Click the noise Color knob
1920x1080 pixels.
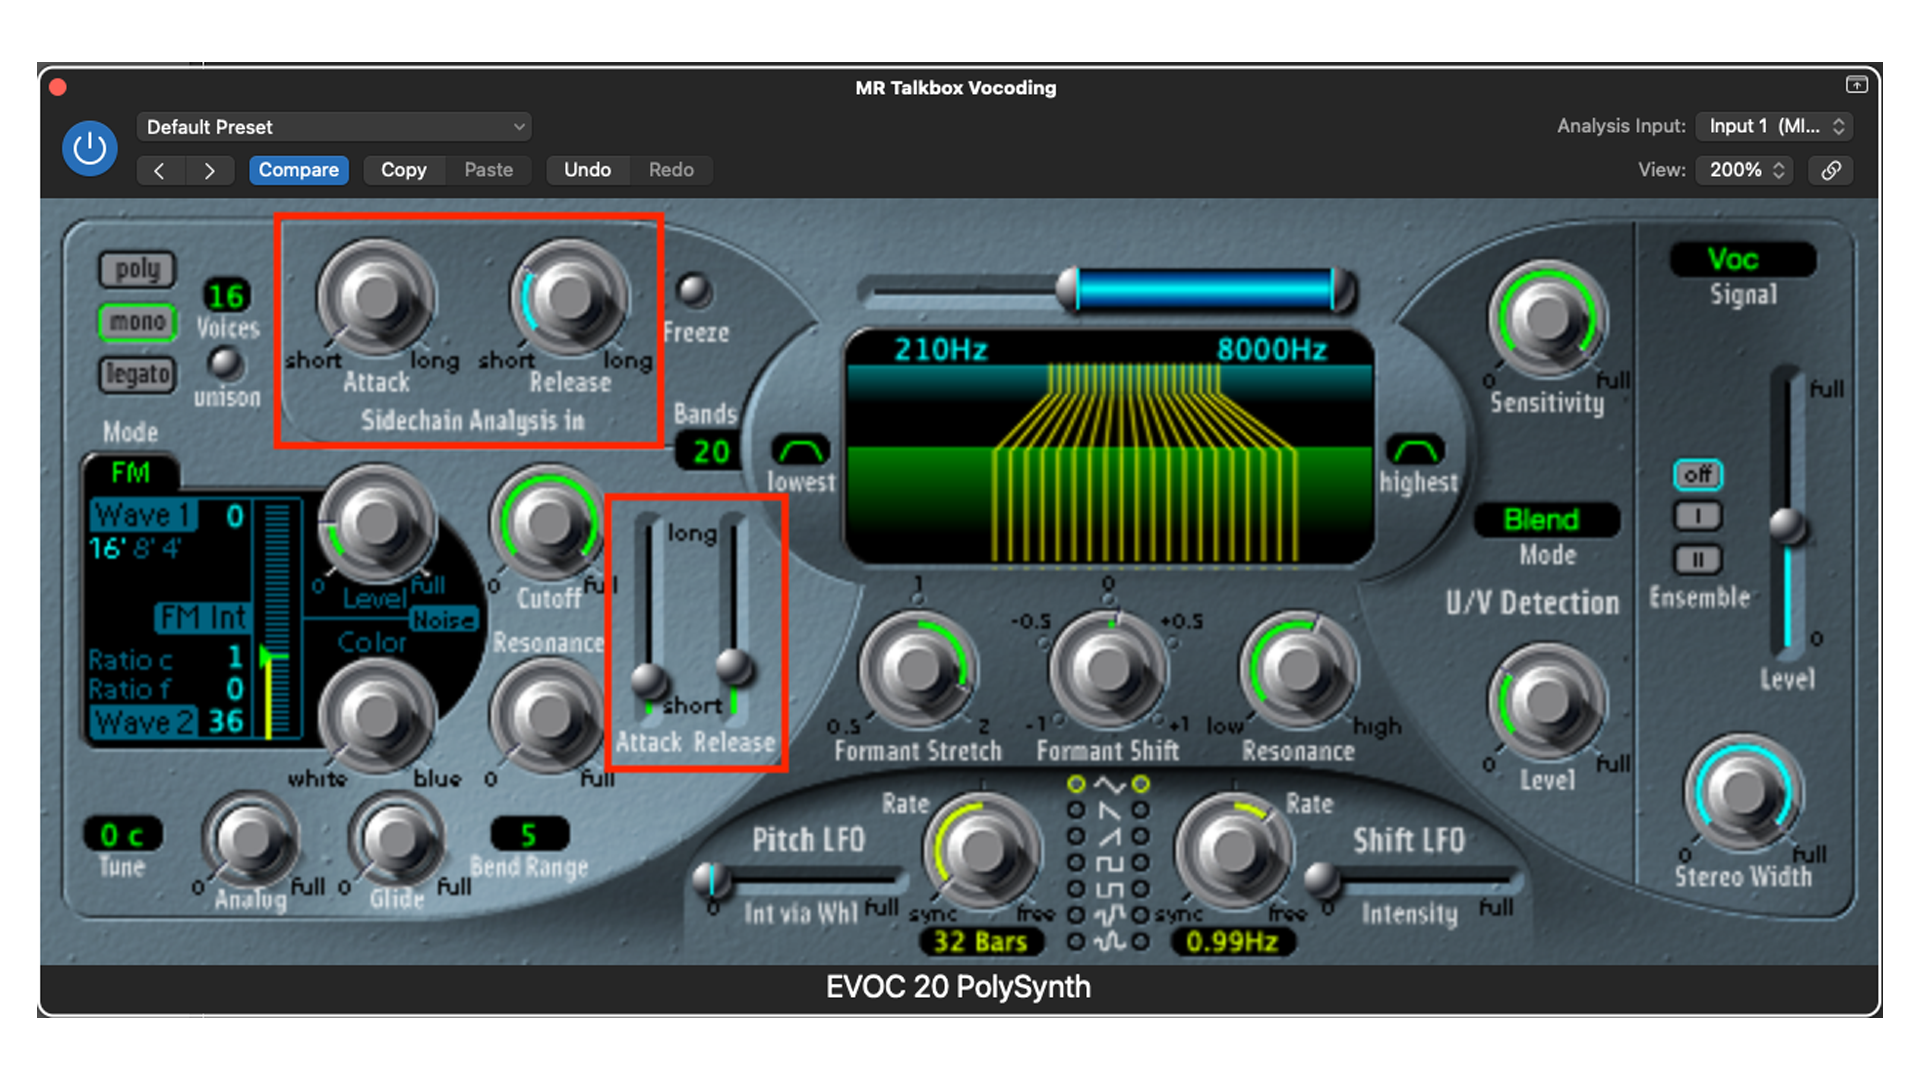(376, 715)
